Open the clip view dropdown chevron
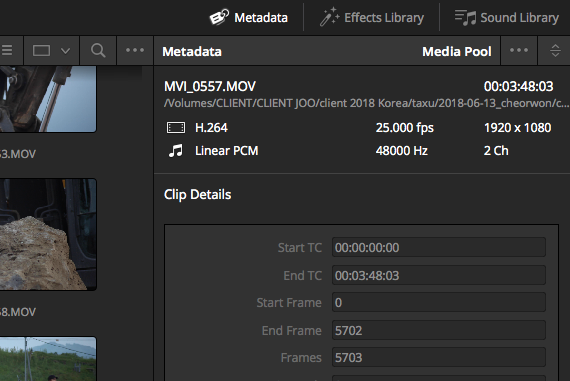The height and width of the screenshot is (381, 570). pyautogui.click(x=65, y=51)
